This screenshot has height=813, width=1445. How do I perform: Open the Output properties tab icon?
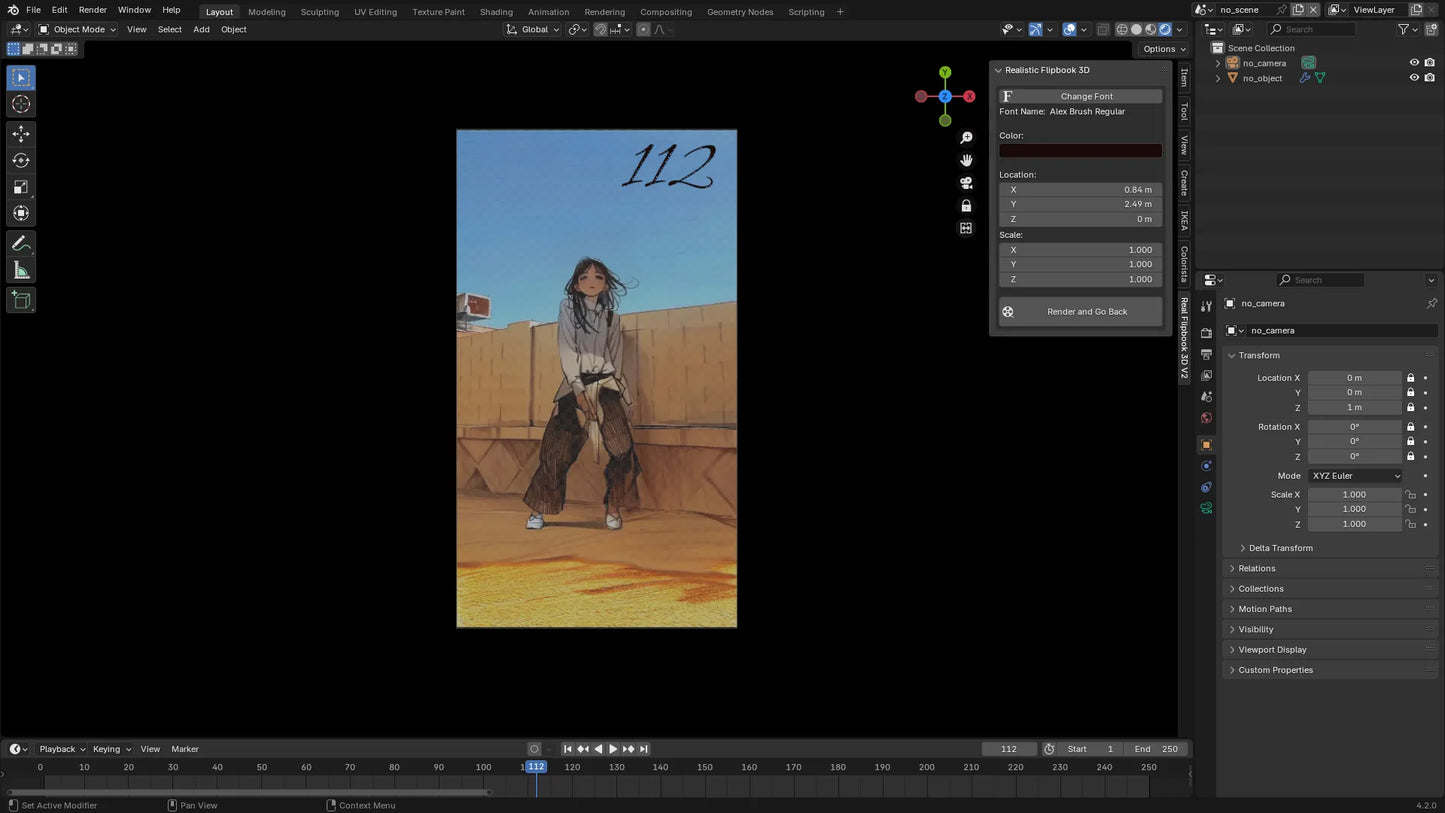coord(1206,354)
